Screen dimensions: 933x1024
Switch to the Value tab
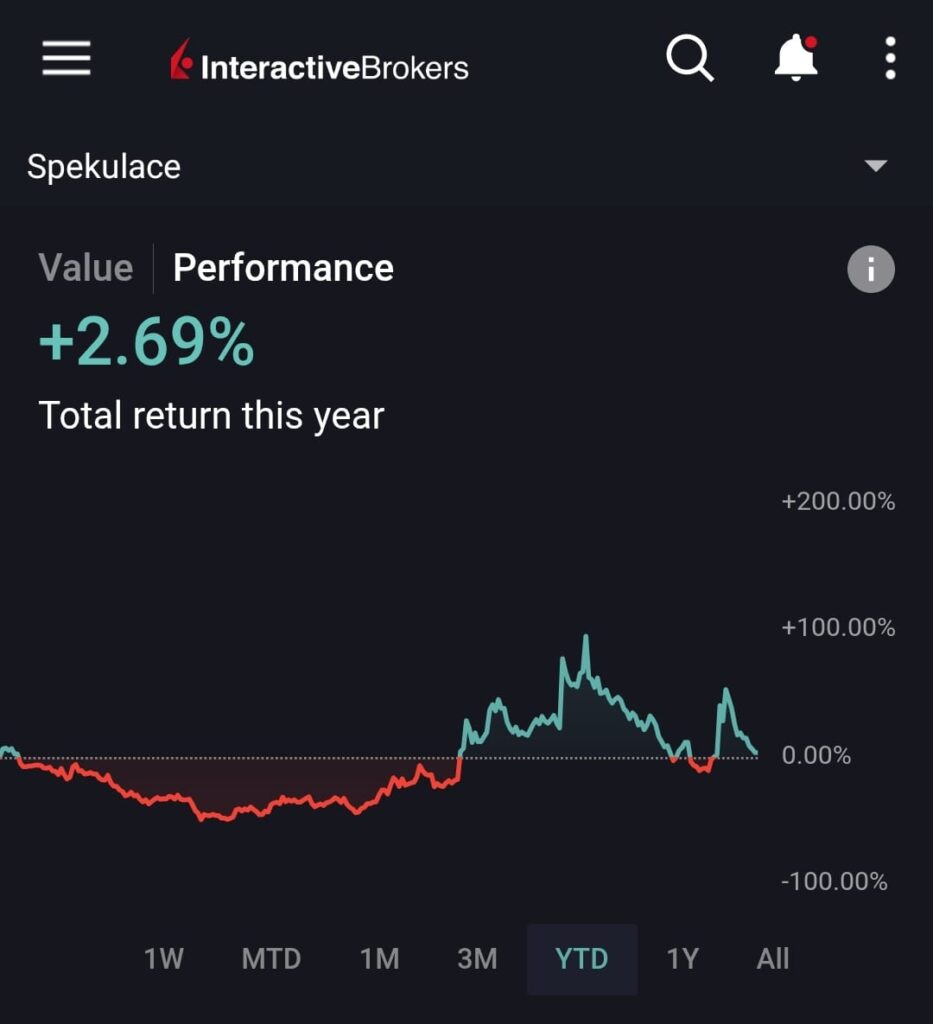pyautogui.click(x=85, y=268)
